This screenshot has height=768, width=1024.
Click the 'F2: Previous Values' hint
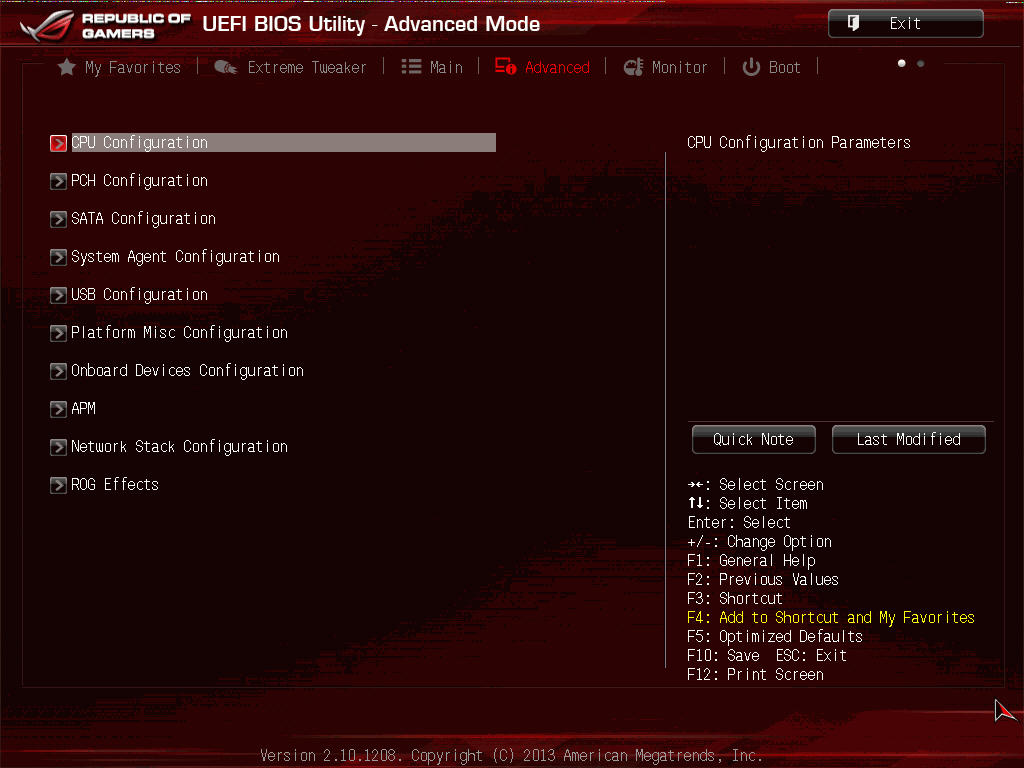pos(763,580)
